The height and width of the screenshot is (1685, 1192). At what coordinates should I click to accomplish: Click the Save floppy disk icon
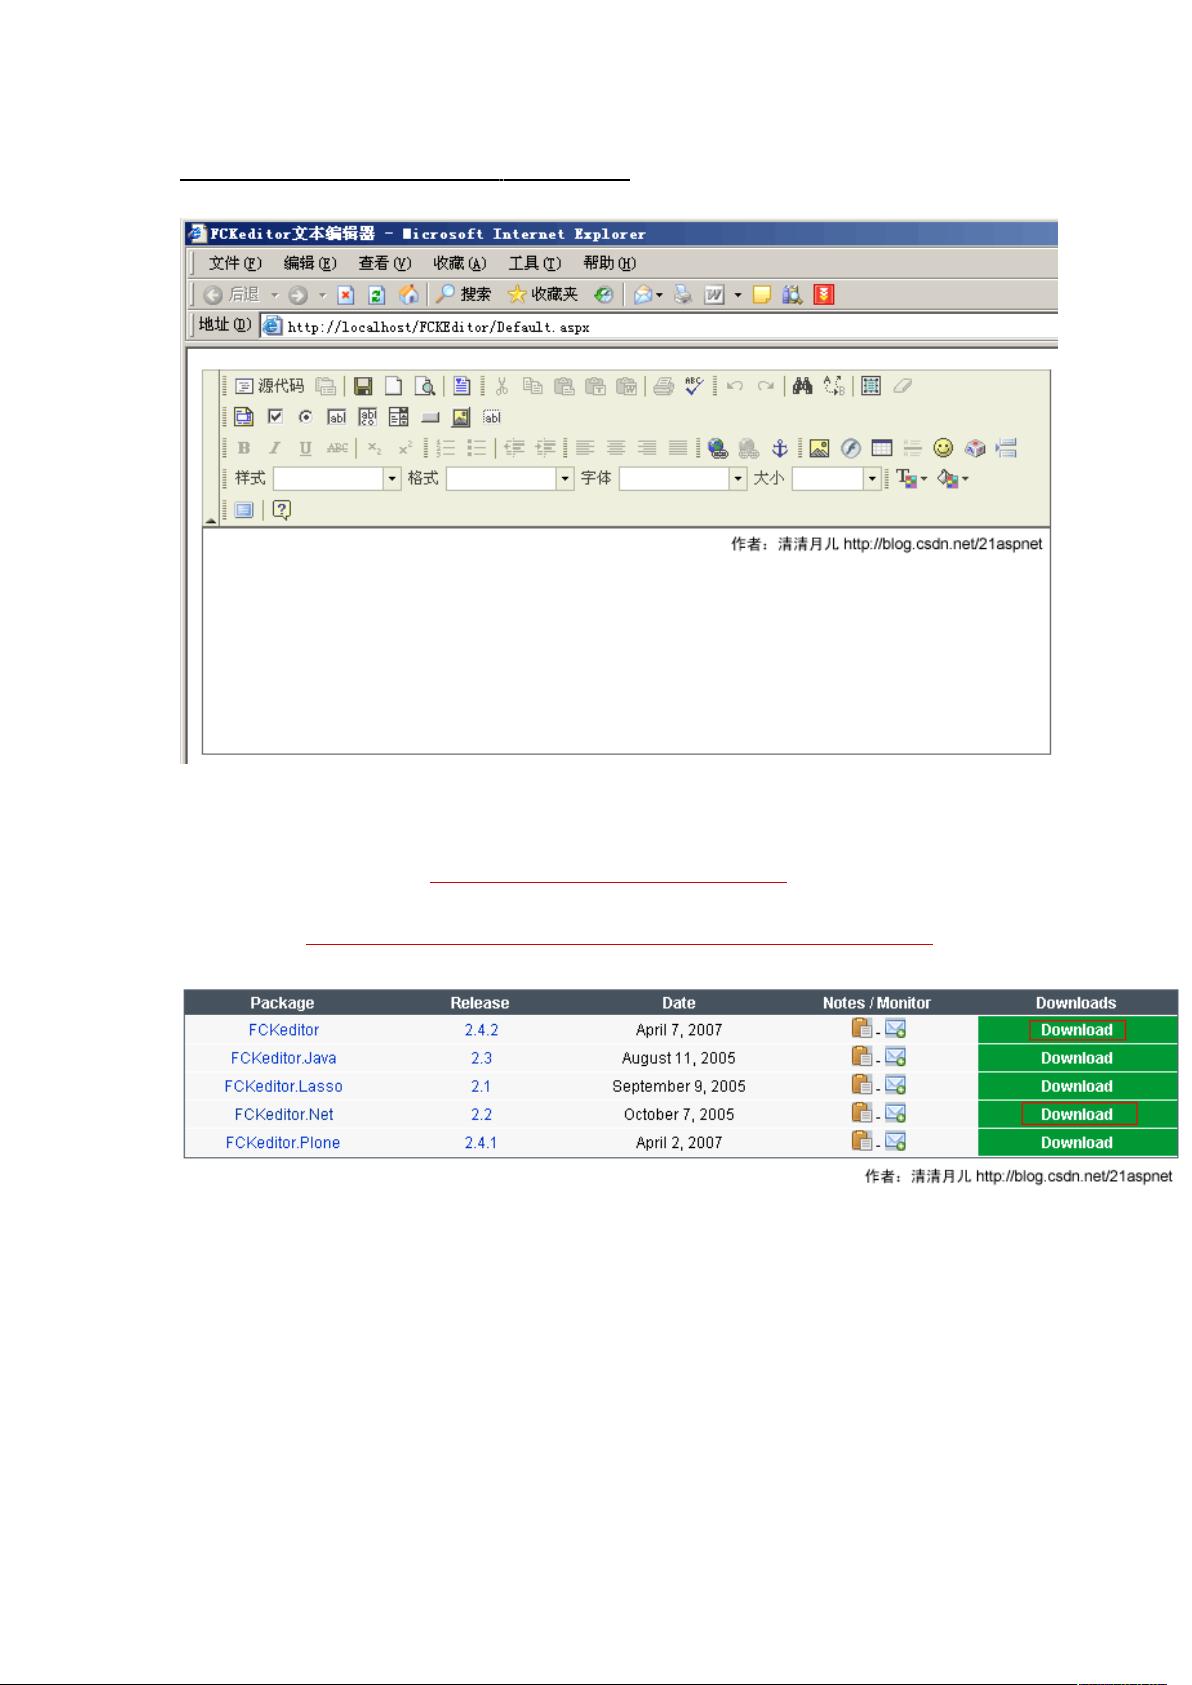point(364,386)
